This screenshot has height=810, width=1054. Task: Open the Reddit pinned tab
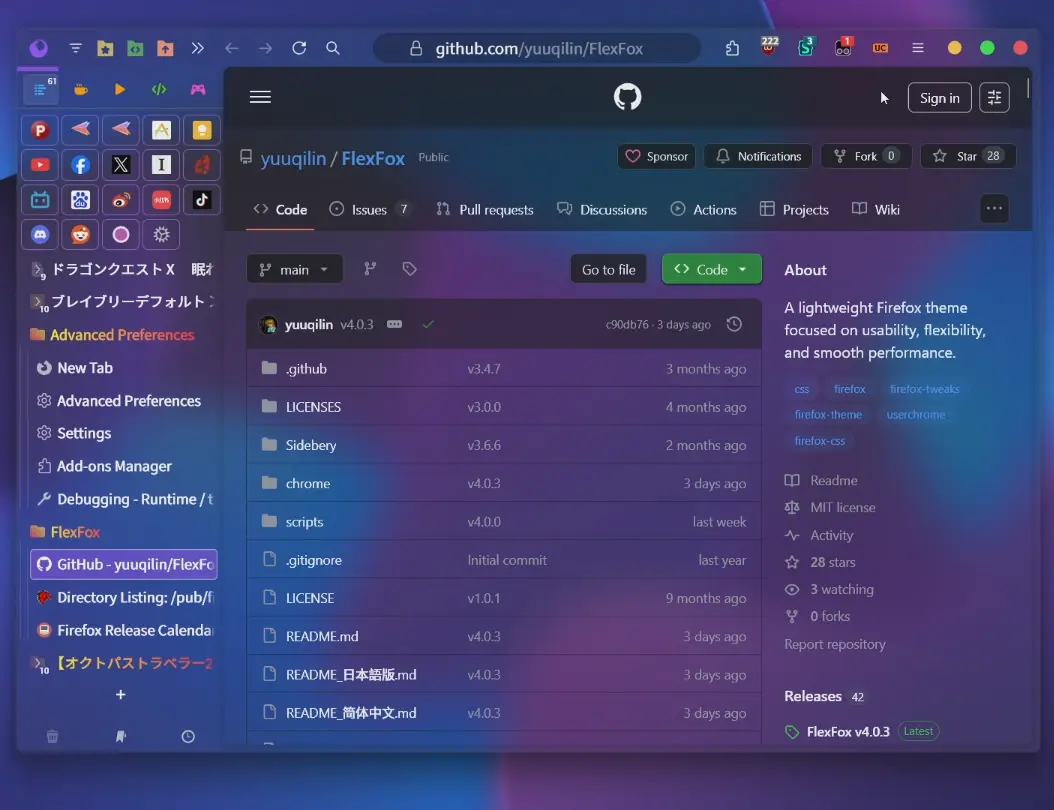coord(80,234)
